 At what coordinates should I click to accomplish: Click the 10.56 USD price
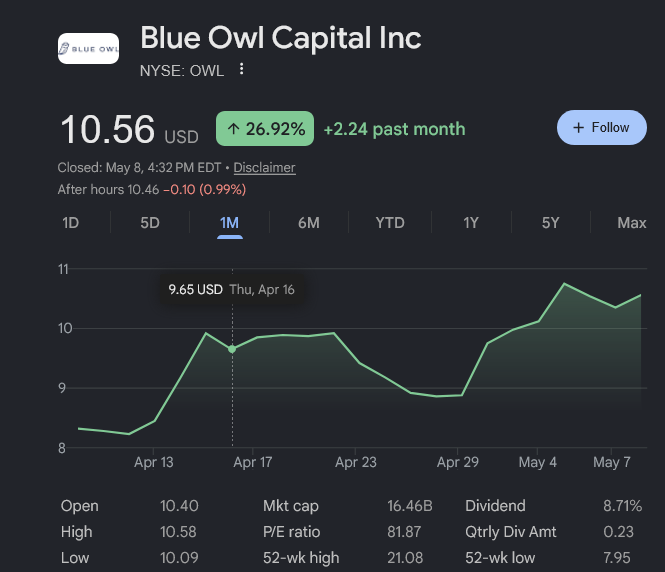tap(129, 129)
